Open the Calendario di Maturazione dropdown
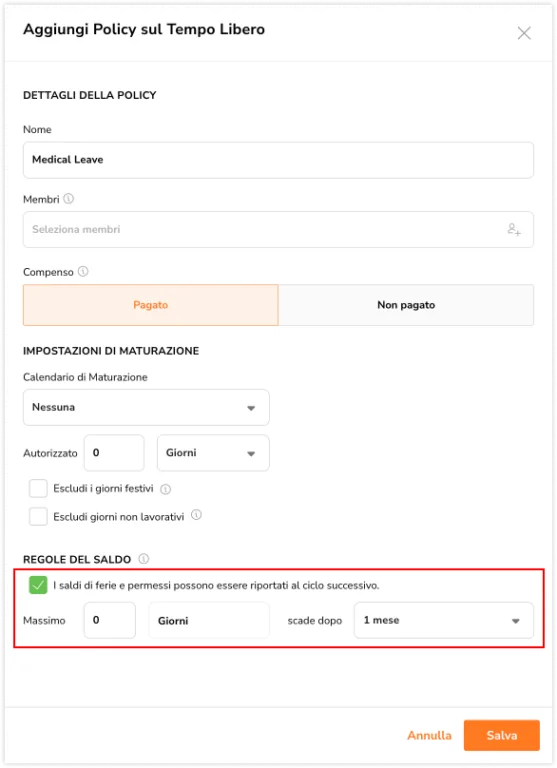Screen dimensions: 557x768 (146, 408)
